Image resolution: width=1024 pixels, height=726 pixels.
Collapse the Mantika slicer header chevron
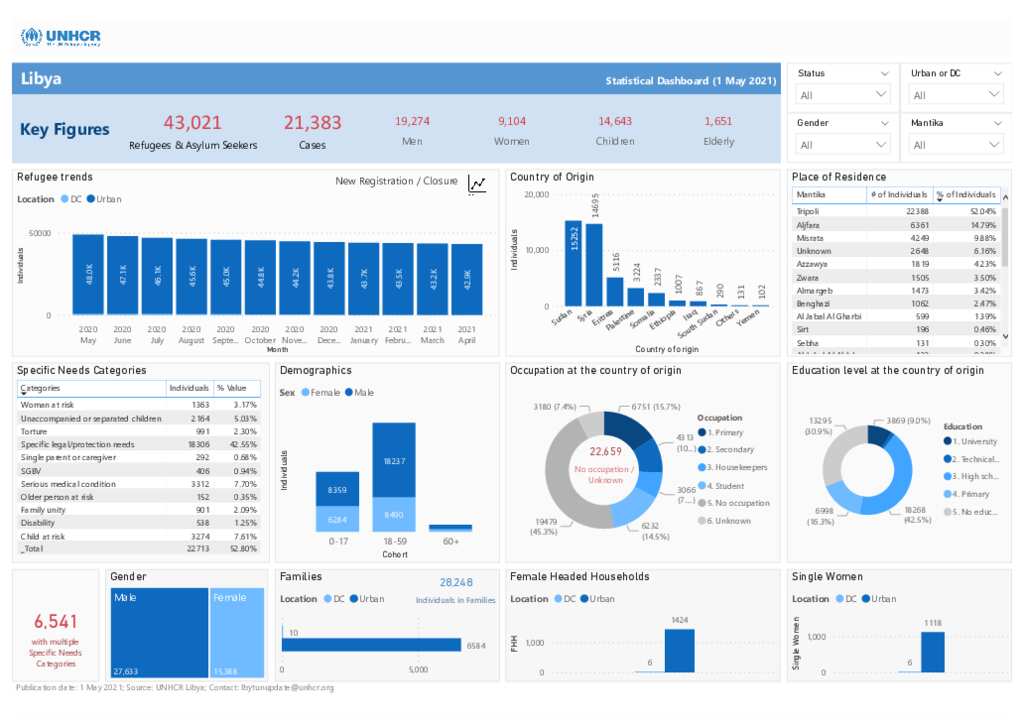click(x=995, y=122)
